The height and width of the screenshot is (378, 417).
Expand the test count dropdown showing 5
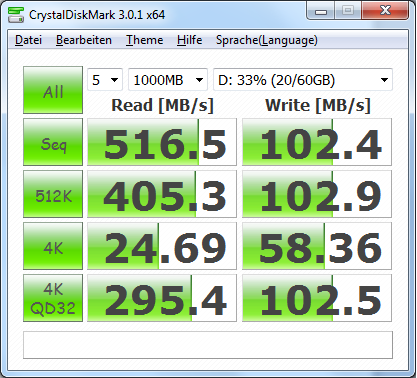(105, 80)
